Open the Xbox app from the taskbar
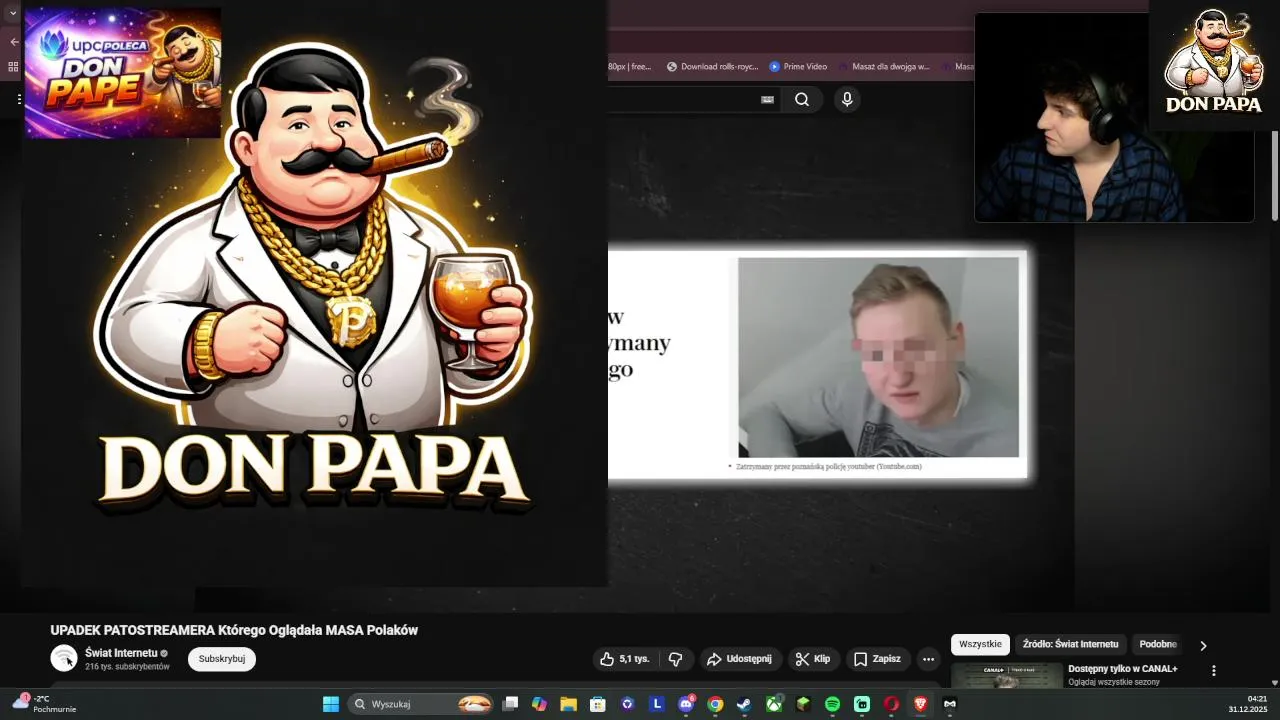This screenshot has width=1280, height=720. pyautogui.click(x=774, y=704)
